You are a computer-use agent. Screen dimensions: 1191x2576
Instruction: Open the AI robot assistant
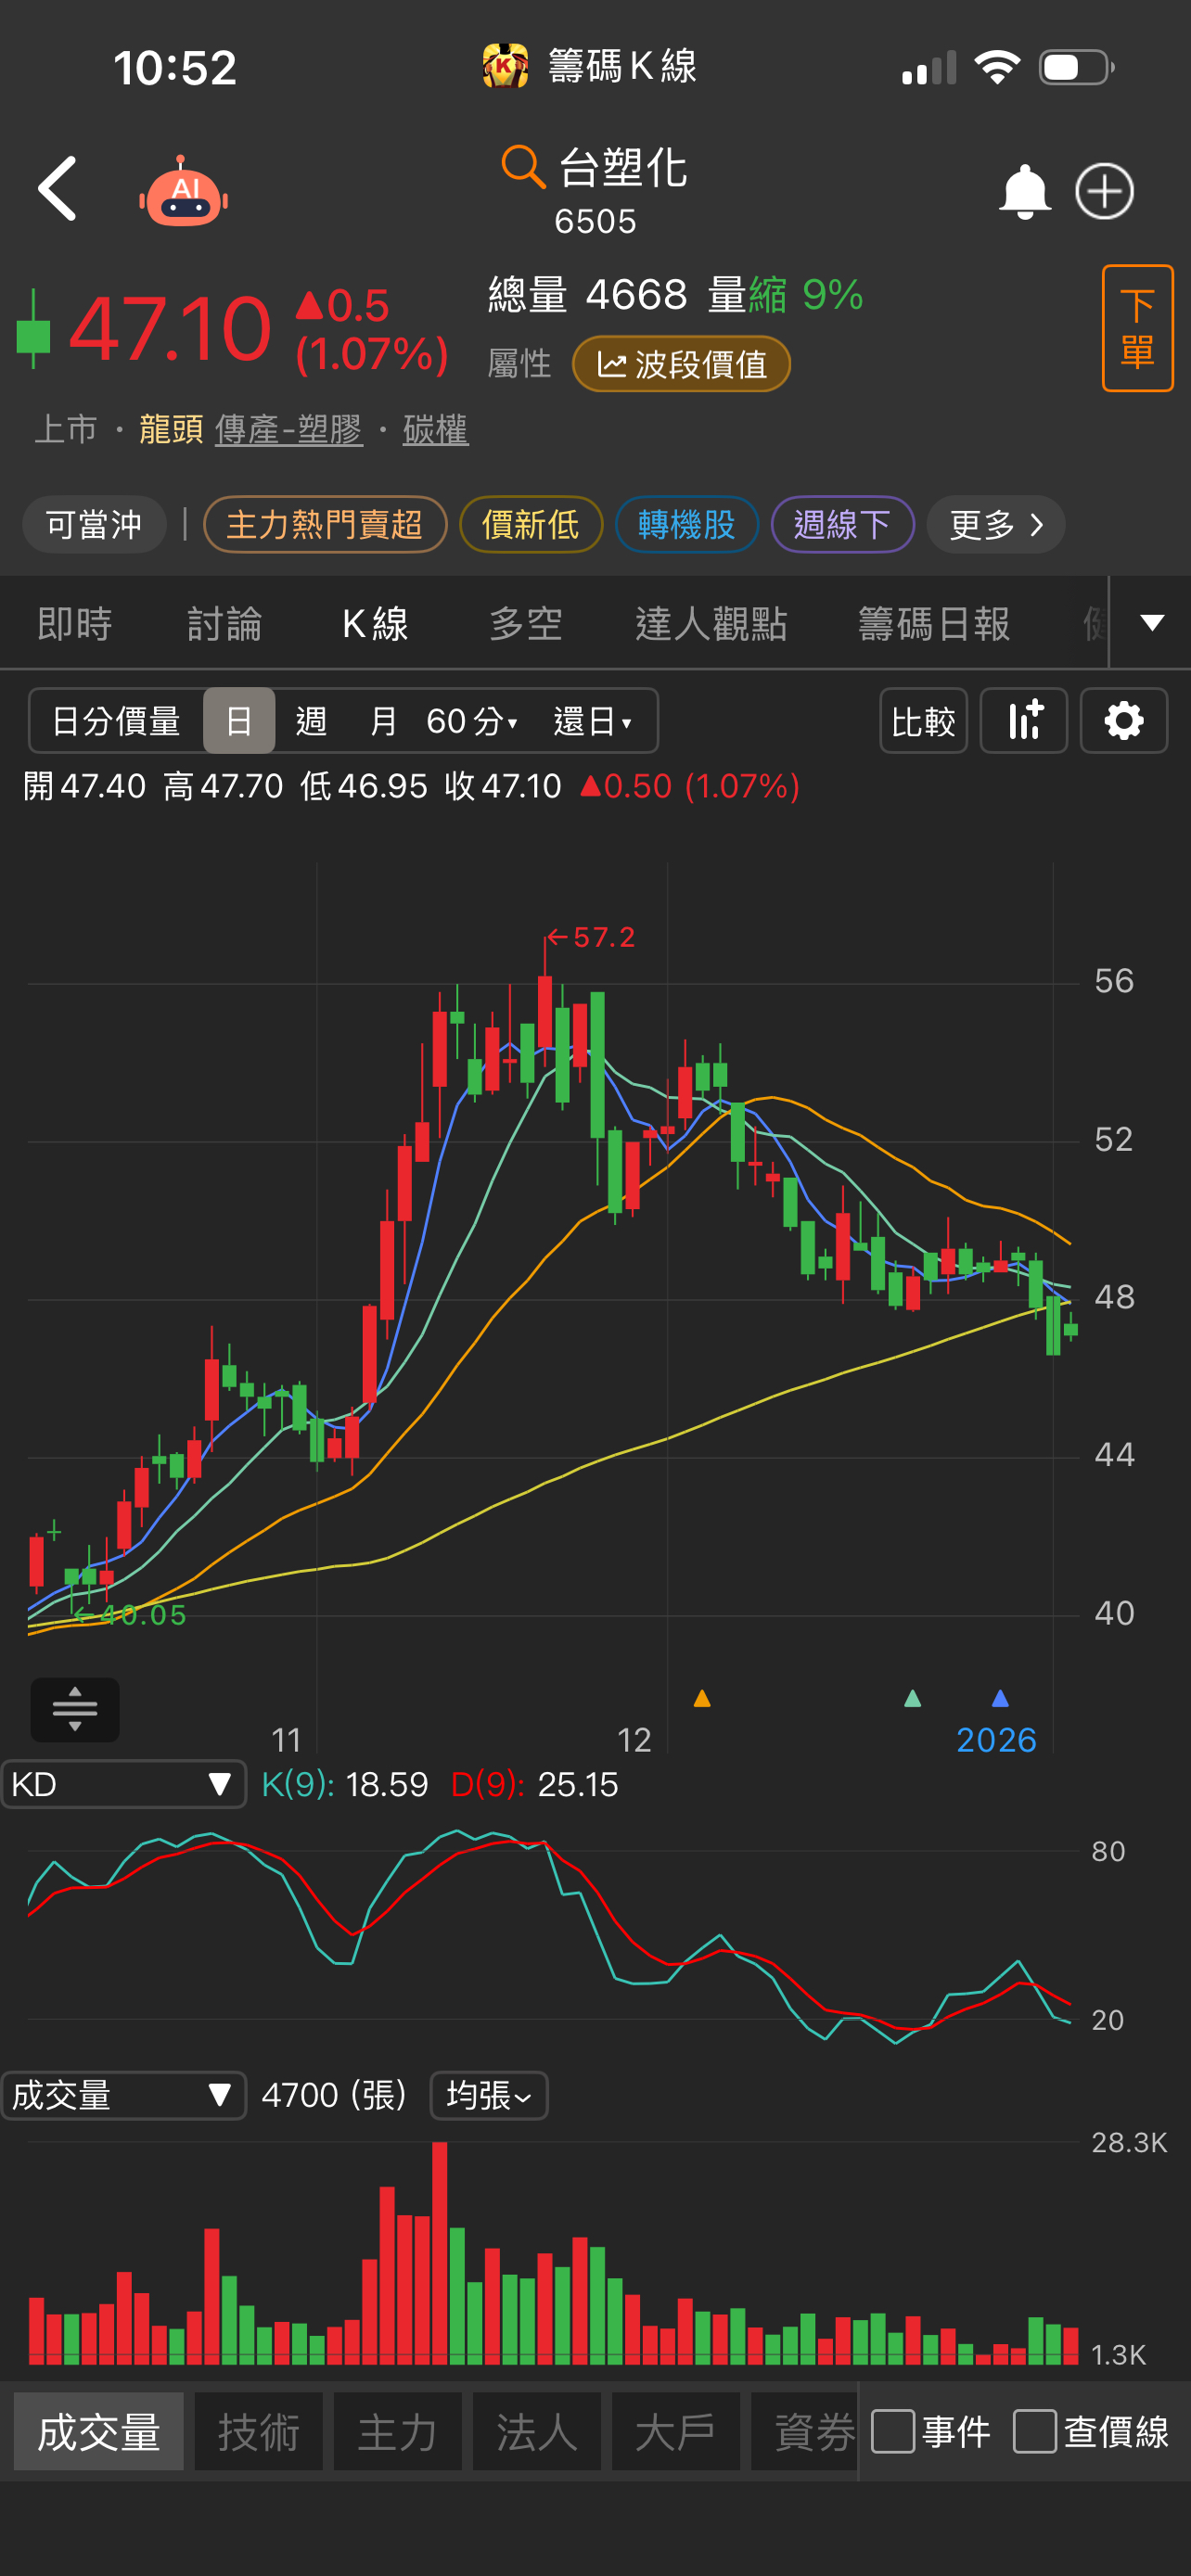pyautogui.click(x=184, y=191)
